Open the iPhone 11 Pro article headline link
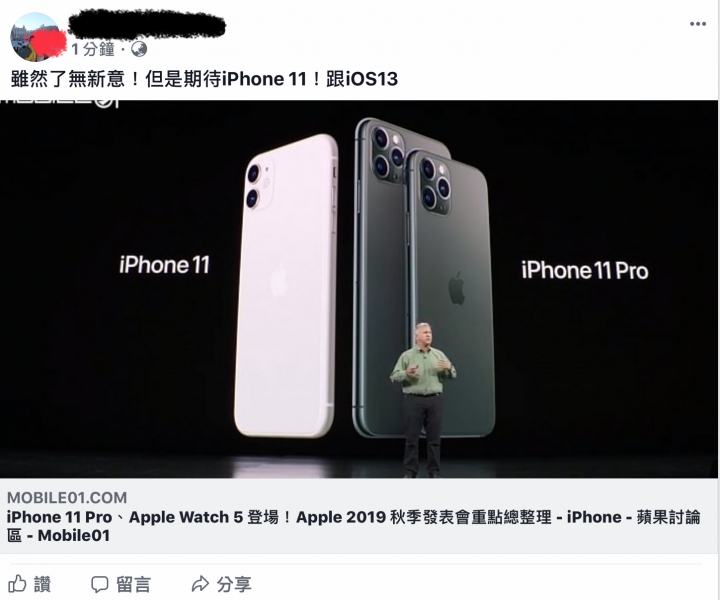The width and height of the screenshot is (720, 600). click(354, 526)
